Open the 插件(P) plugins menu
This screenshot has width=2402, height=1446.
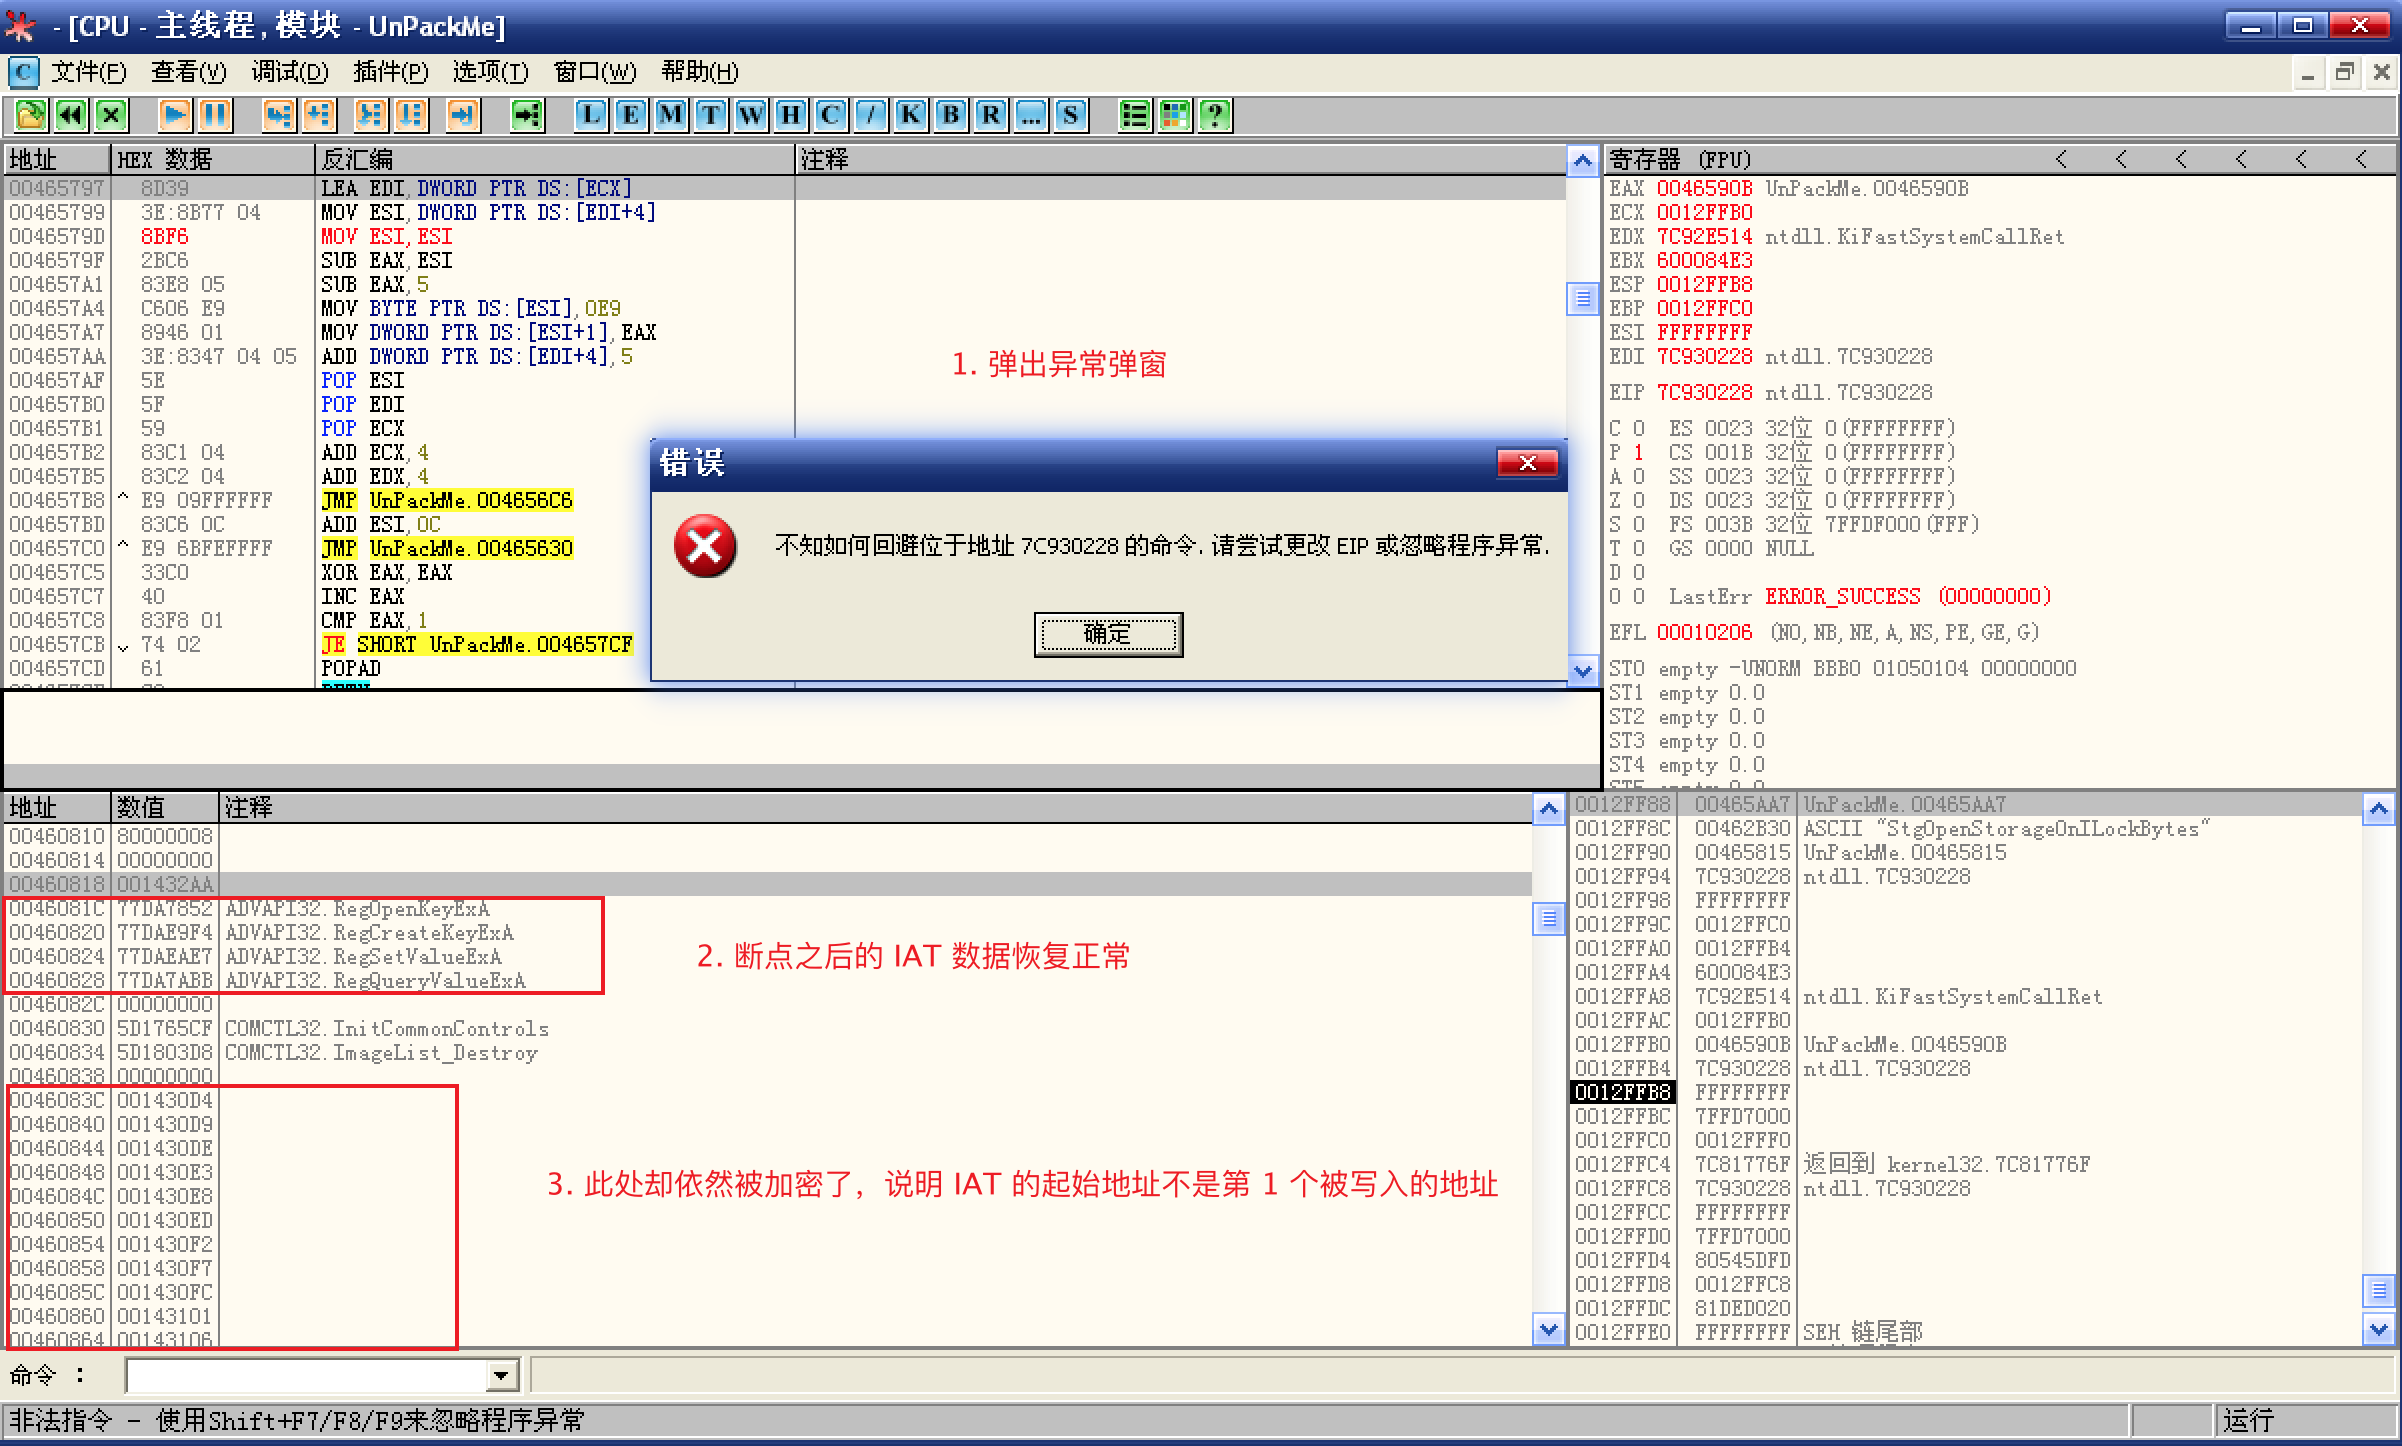(x=390, y=72)
